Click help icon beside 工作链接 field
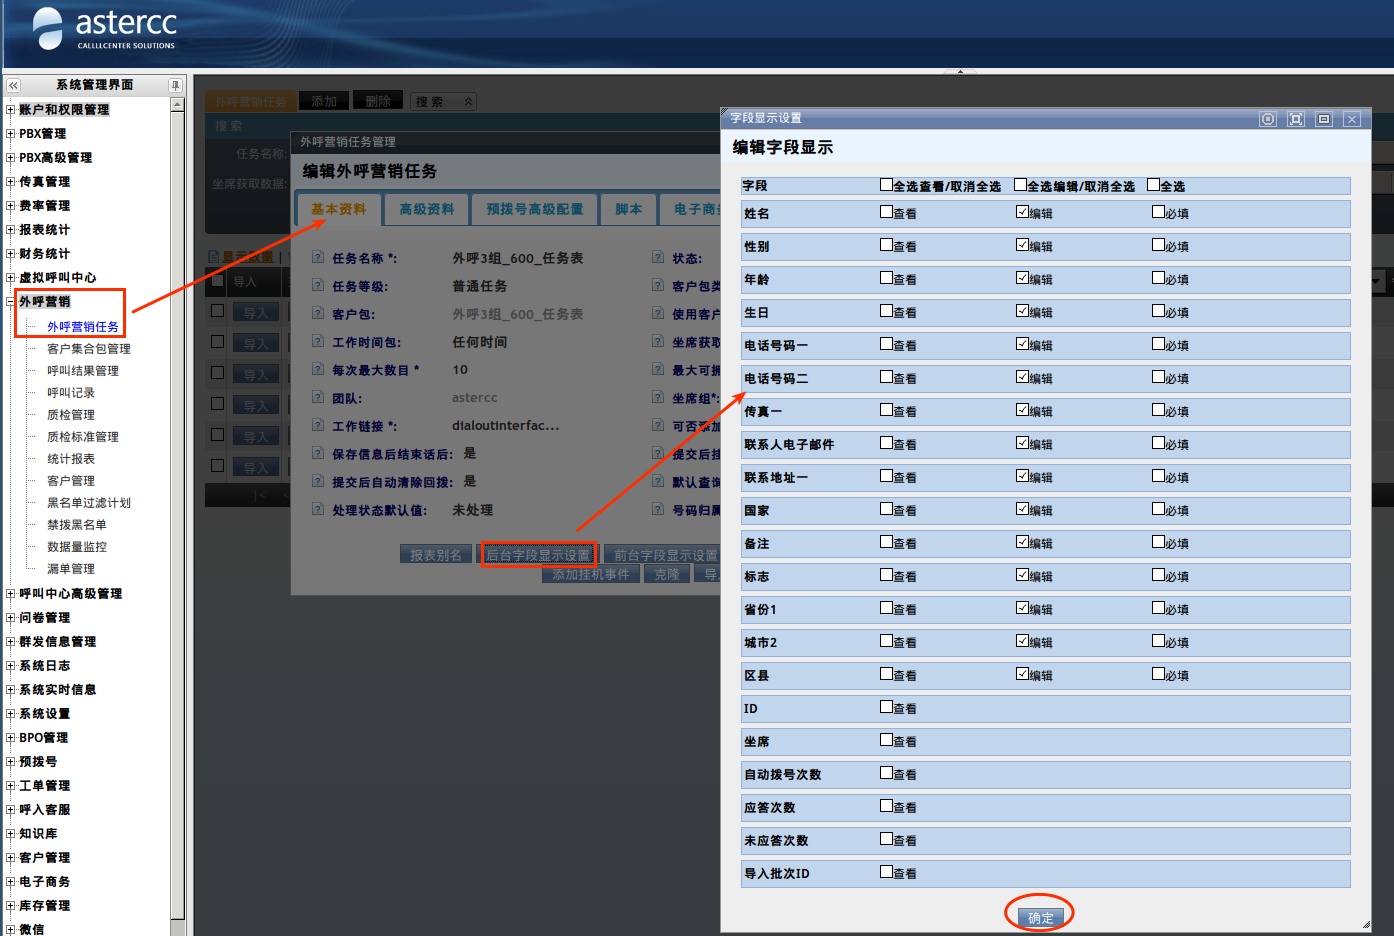The height and width of the screenshot is (936, 1394). click(318, 425)
